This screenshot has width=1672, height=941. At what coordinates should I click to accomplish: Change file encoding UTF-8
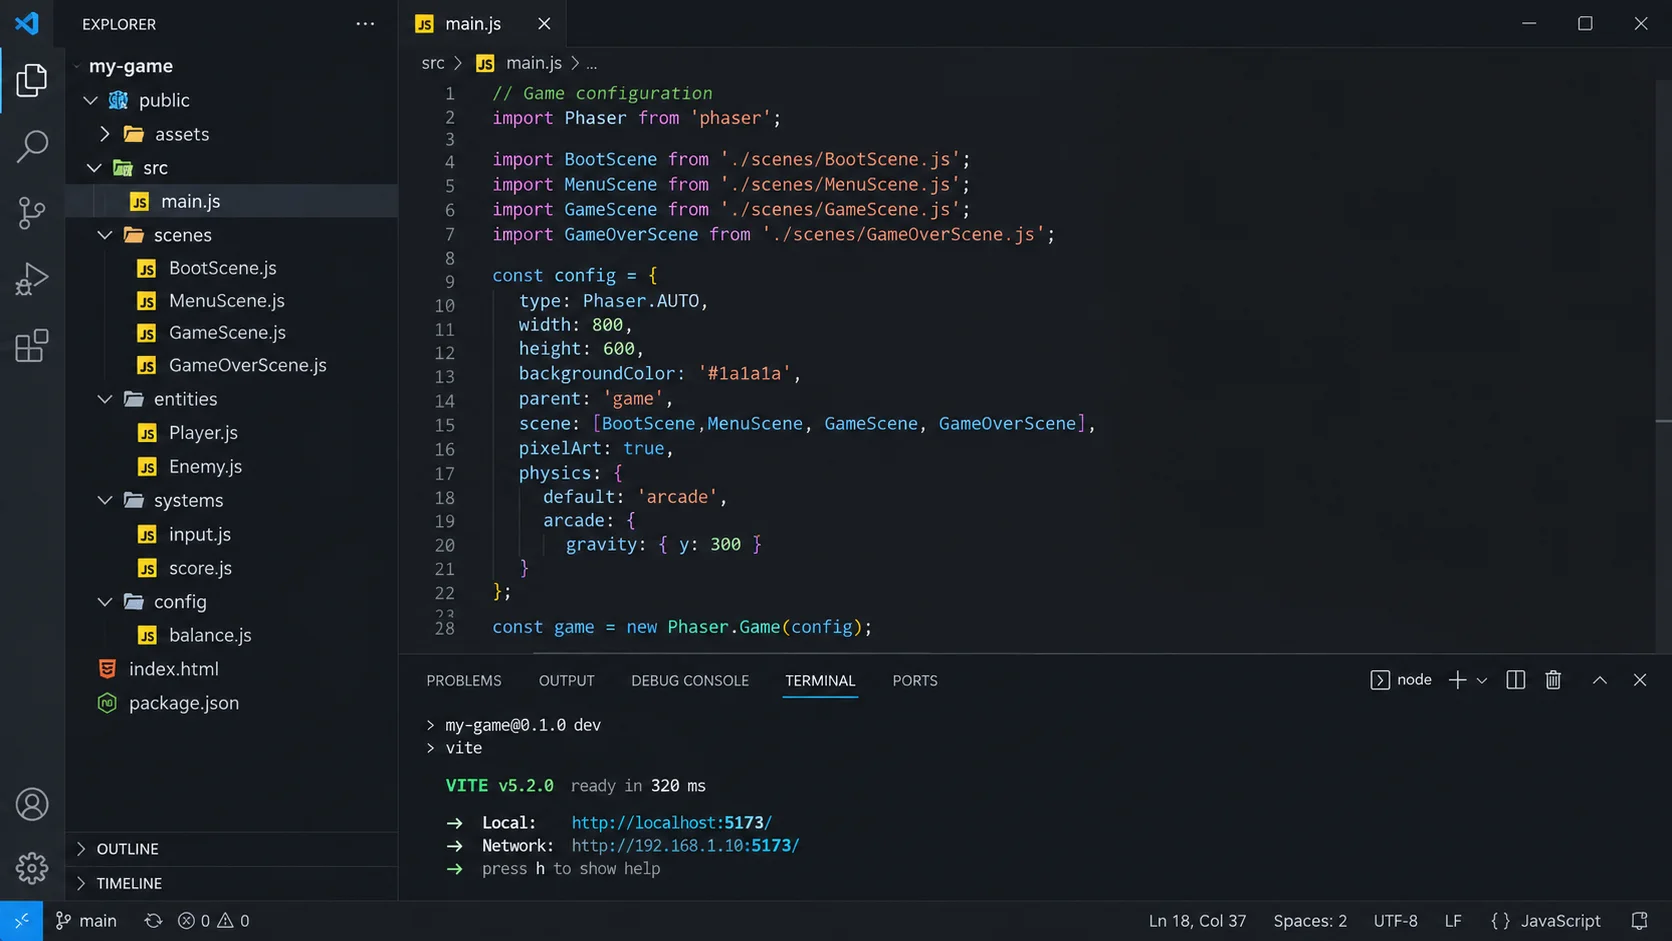[x=1395, y=921]
